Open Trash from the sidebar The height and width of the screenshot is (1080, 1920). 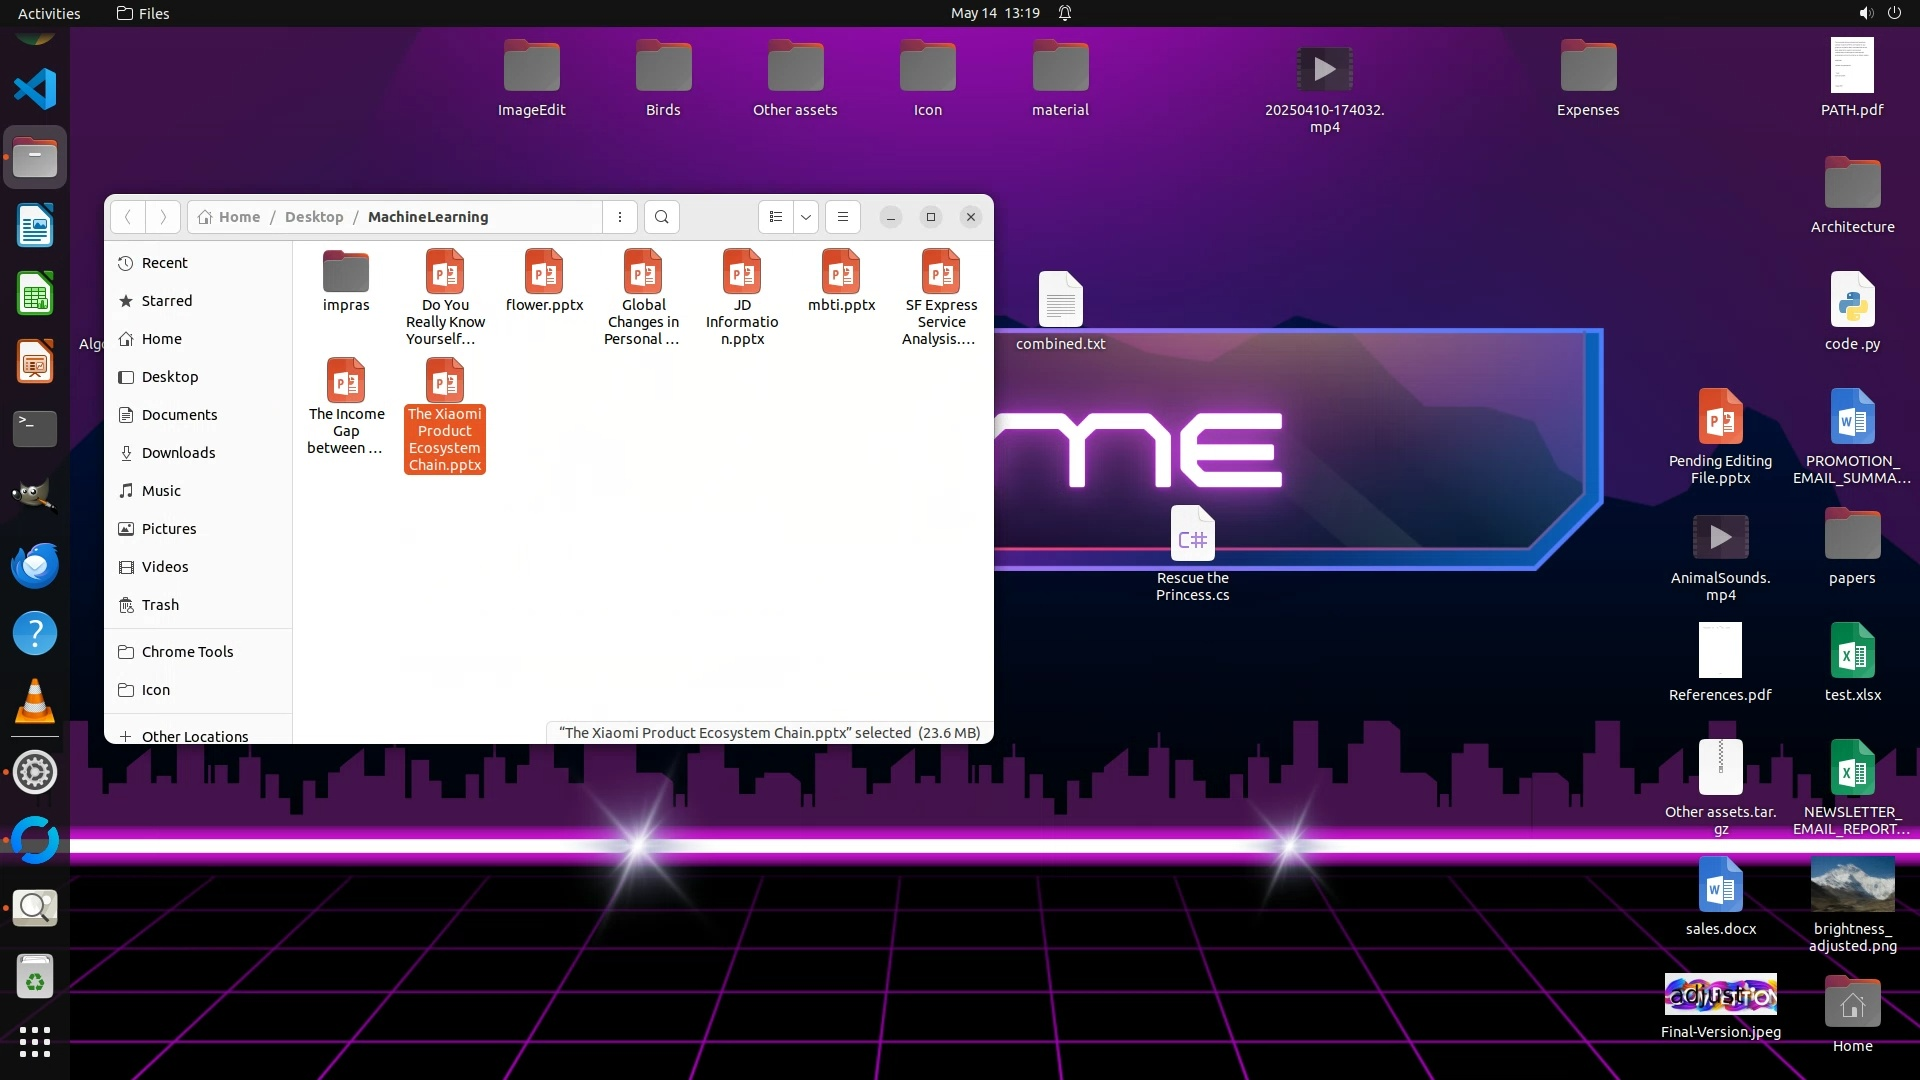coord(160,605)
